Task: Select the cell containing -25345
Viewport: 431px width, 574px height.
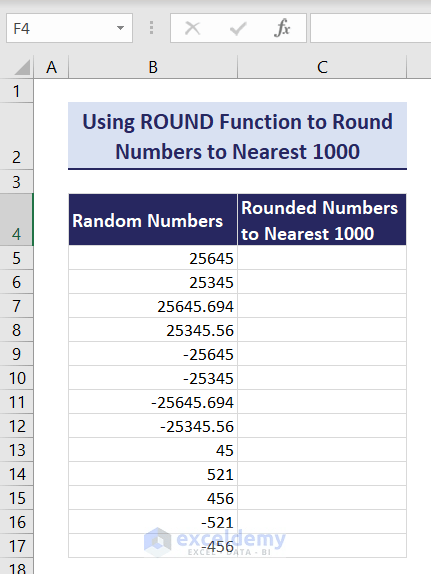Action: 153,378
